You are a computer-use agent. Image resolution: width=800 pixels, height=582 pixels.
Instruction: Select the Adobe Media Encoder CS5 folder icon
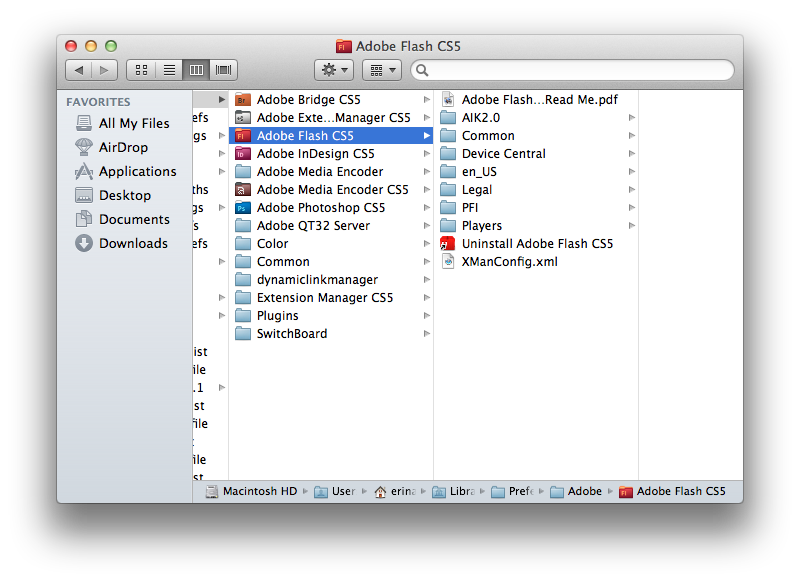tap(243, 190)
